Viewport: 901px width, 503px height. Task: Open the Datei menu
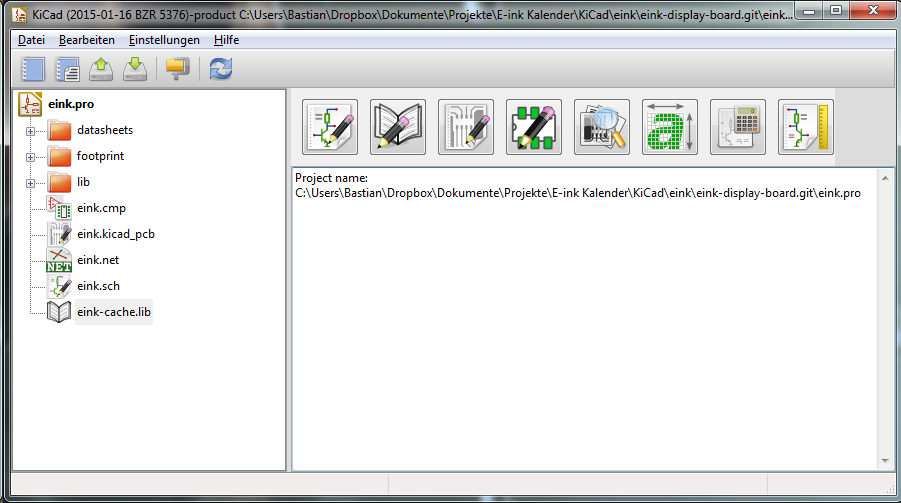[32, 40]
